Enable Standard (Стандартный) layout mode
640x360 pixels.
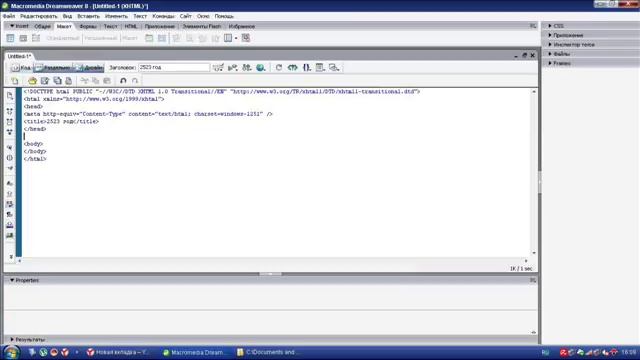tap(62, 38)
